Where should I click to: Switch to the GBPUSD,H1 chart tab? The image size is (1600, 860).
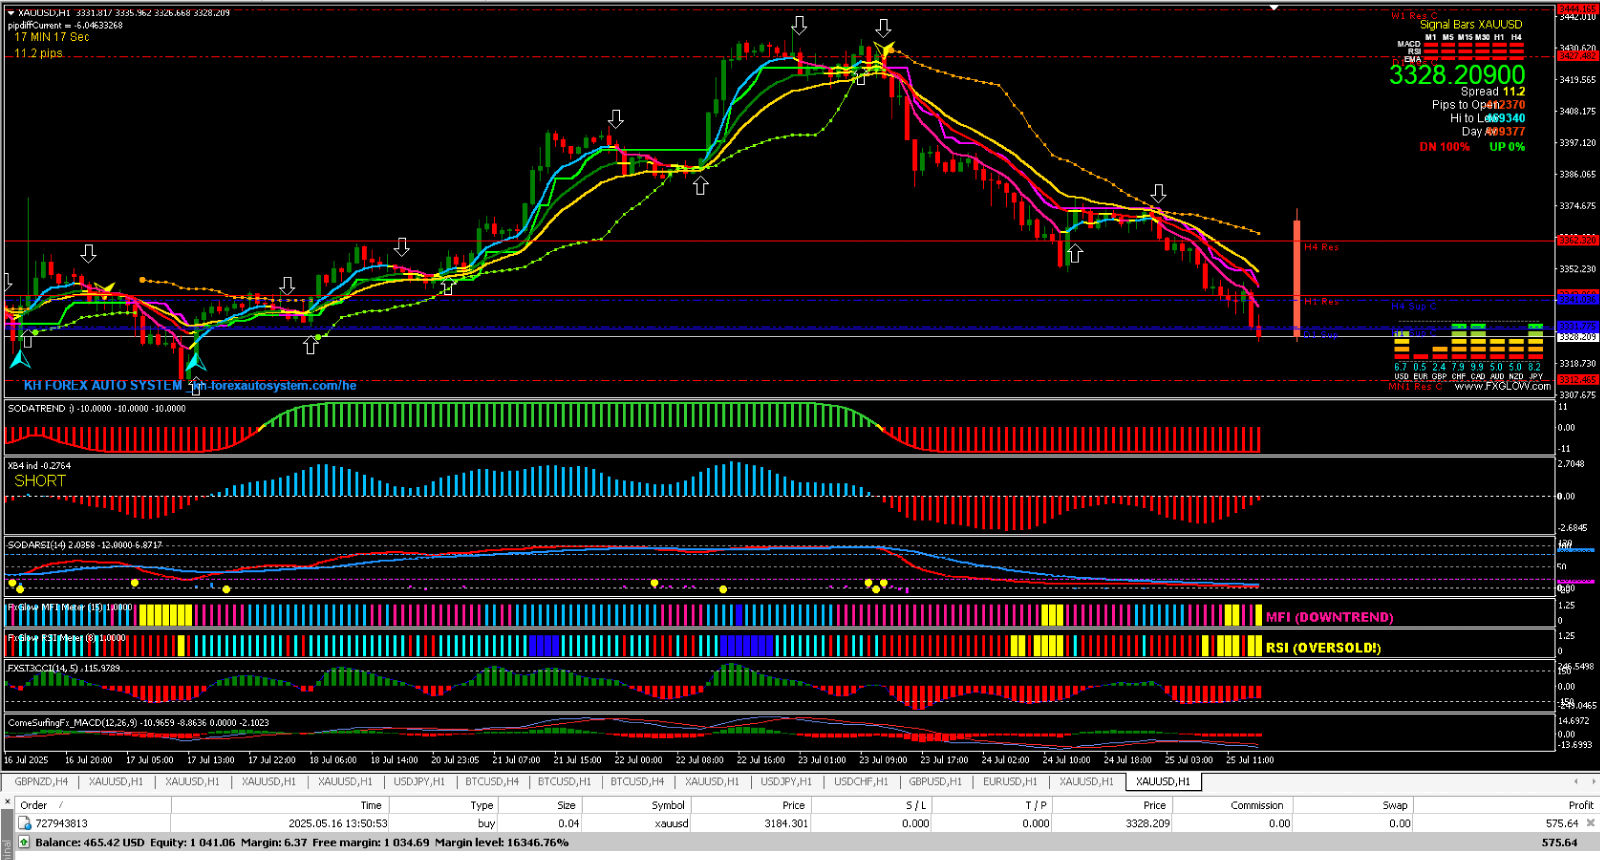pos(934,782)
